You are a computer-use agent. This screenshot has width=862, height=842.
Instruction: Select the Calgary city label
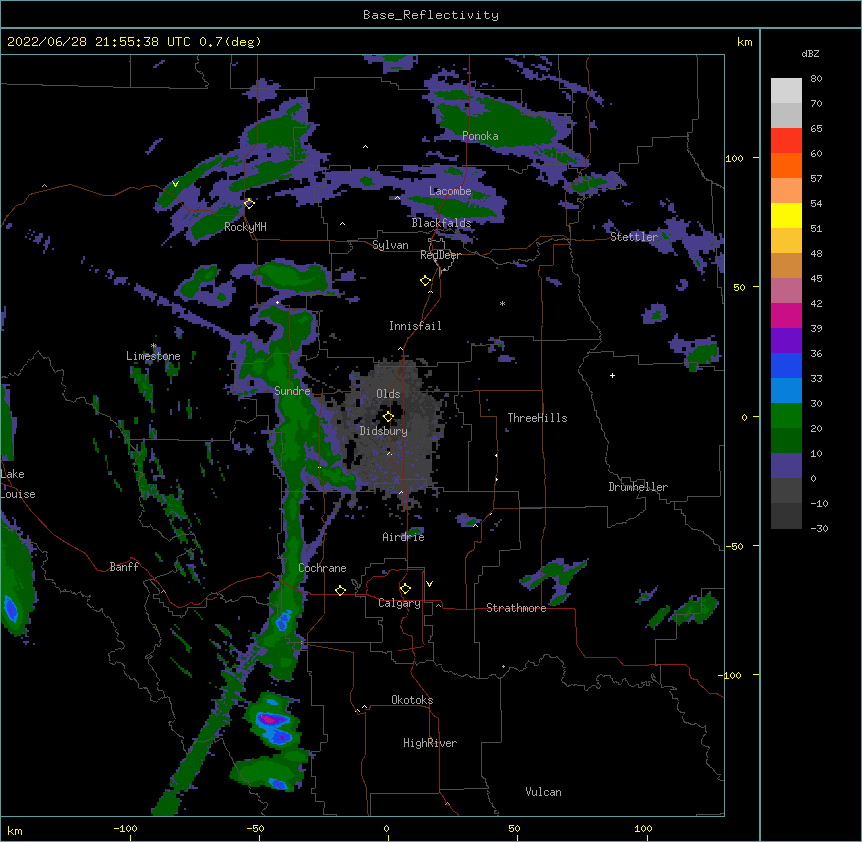pos(399,603)
